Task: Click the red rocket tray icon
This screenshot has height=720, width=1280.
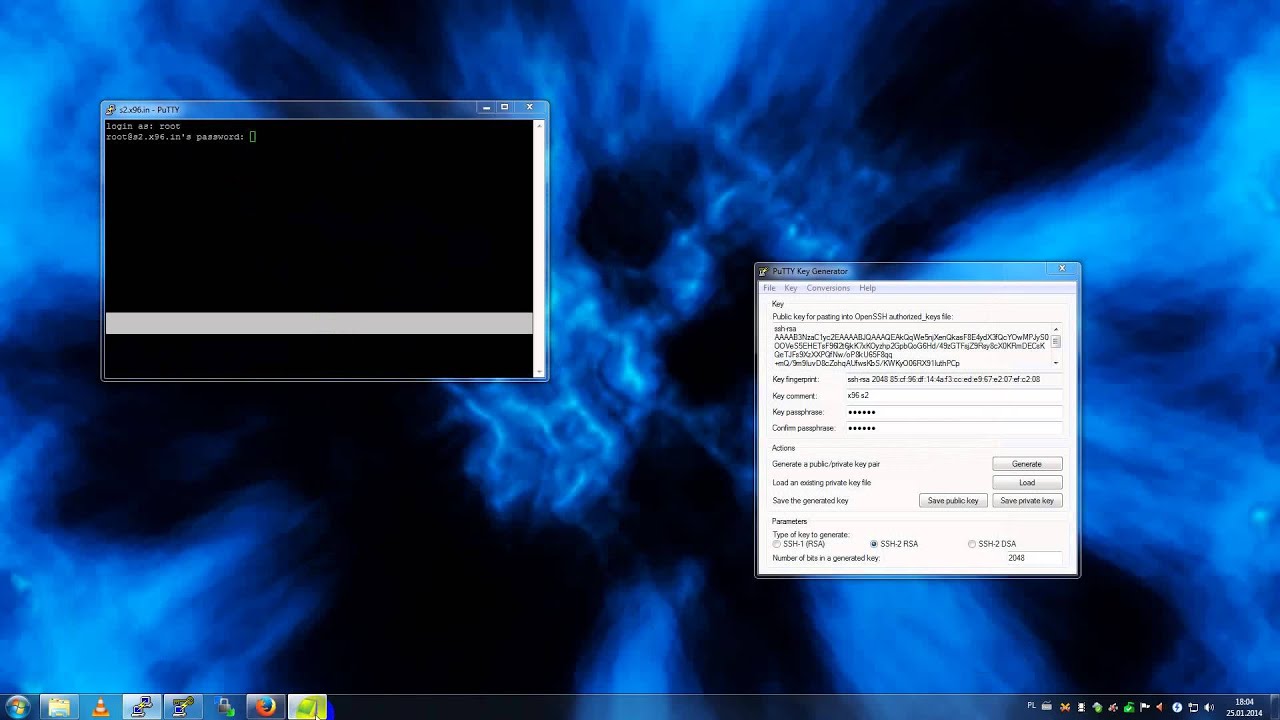Action: tap(1113, 708)
